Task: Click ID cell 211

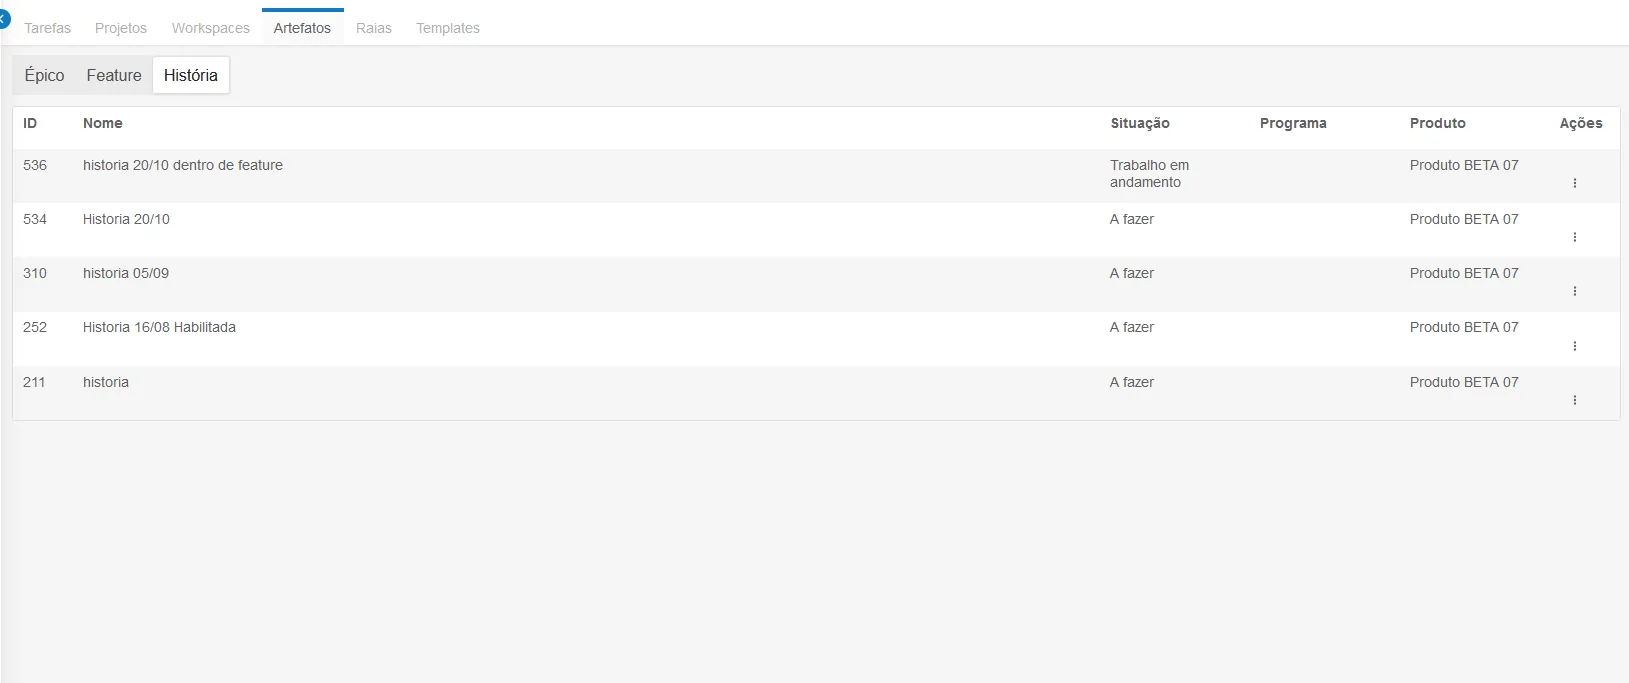Action: [34, 382]
